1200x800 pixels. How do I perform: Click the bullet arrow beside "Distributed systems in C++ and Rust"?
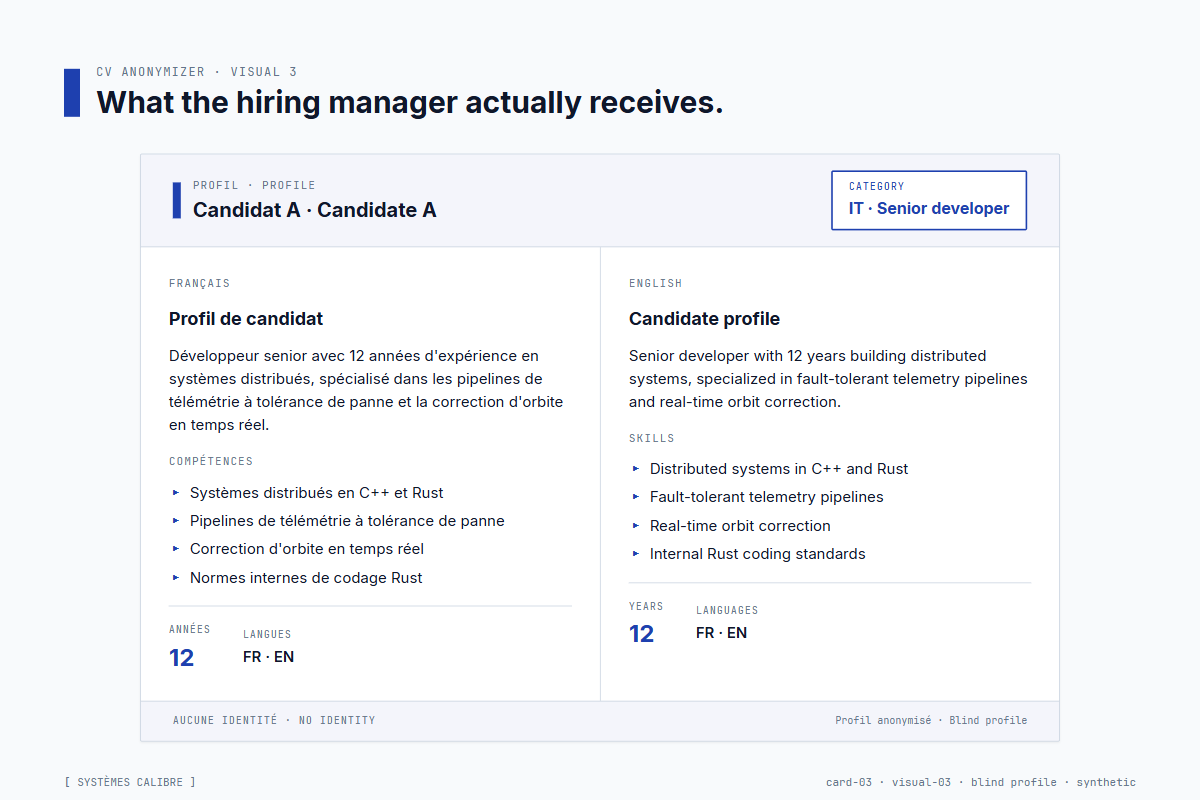[636, 468]
